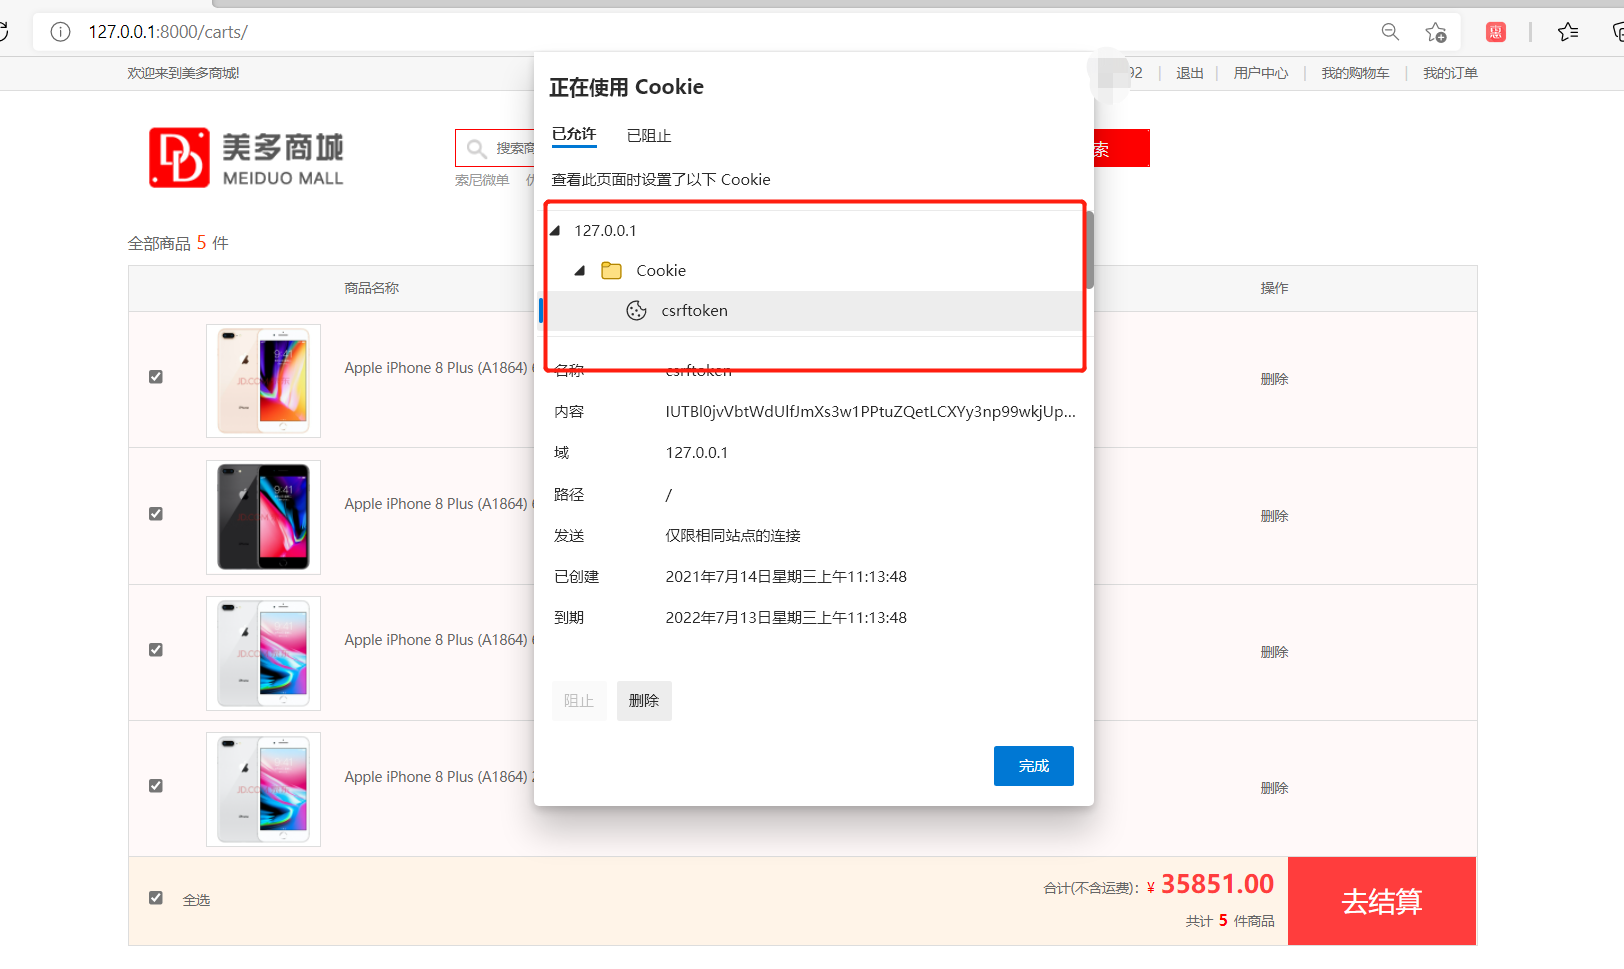Click third row product name Apple iPhone 8 Plus
The height and width of the screenshot is (969, 1624).
[438, 640]
